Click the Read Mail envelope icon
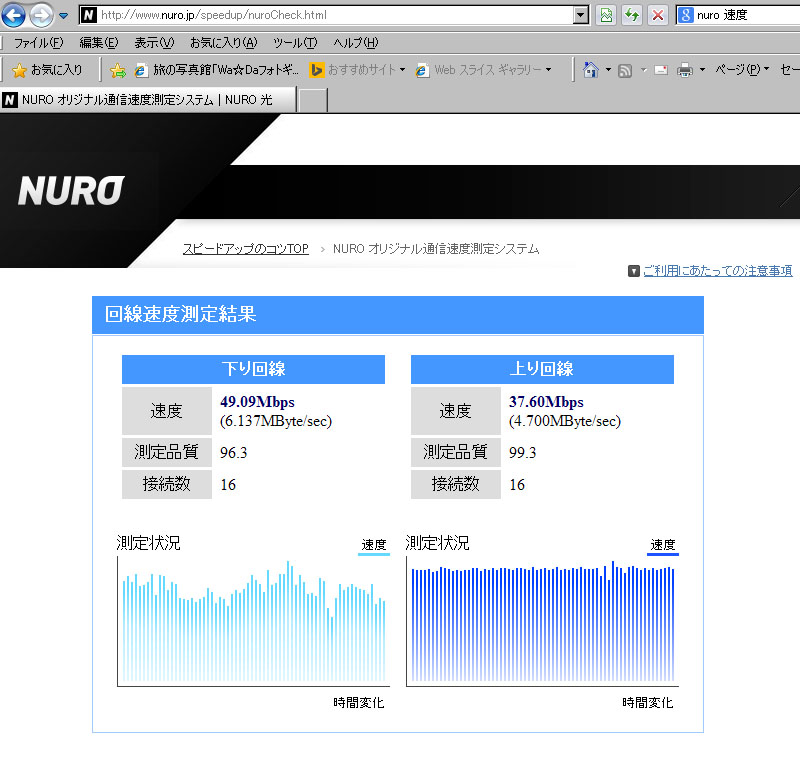The height and width of the screenshot is (758, 800). pyautogui.click(x=661, y=70)
